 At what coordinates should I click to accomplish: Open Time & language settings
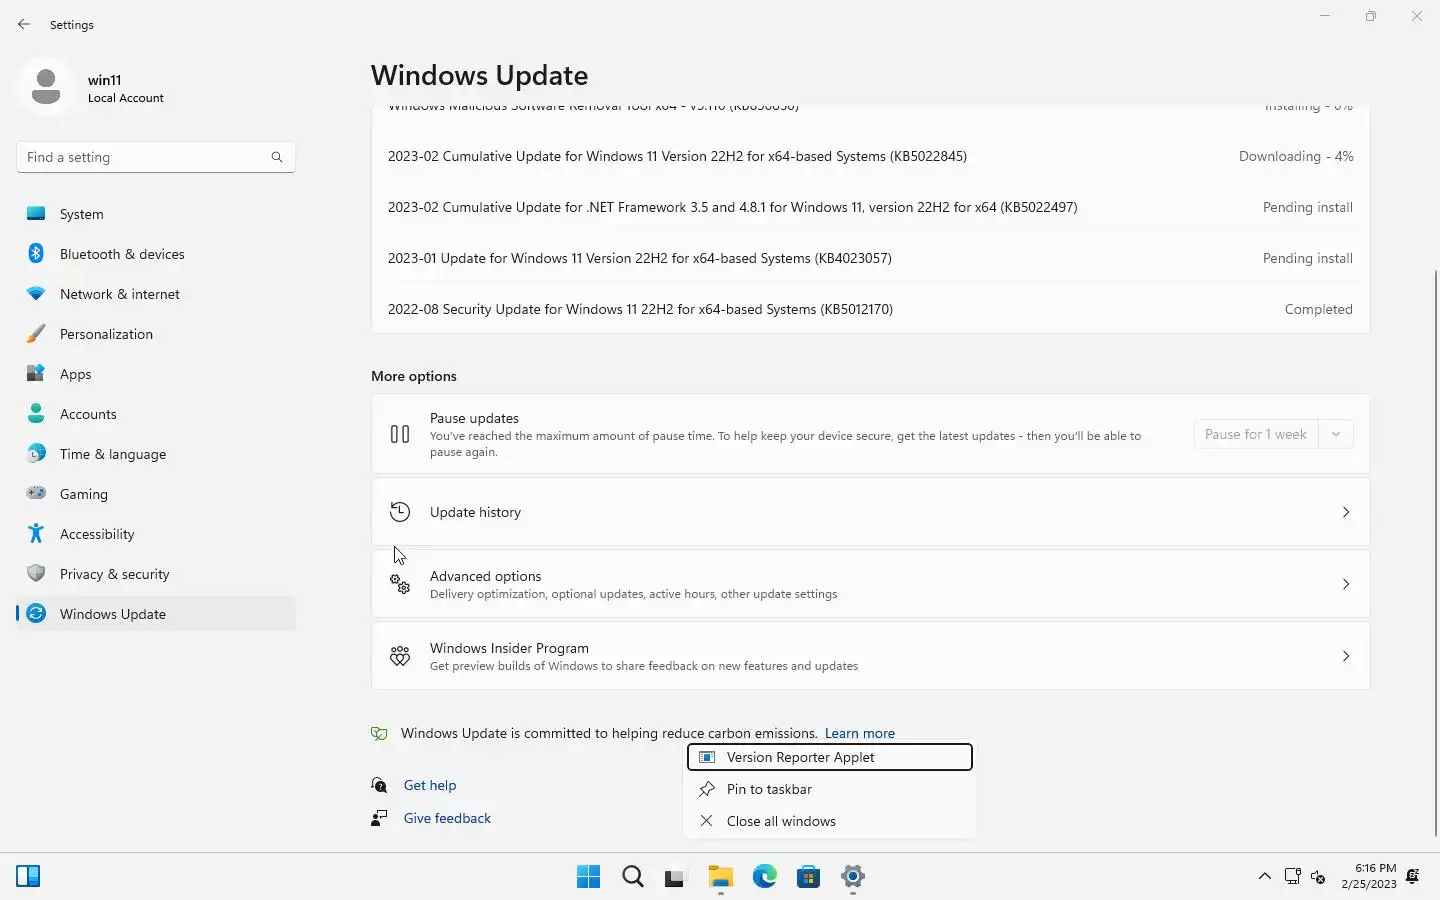pos(156,454)
